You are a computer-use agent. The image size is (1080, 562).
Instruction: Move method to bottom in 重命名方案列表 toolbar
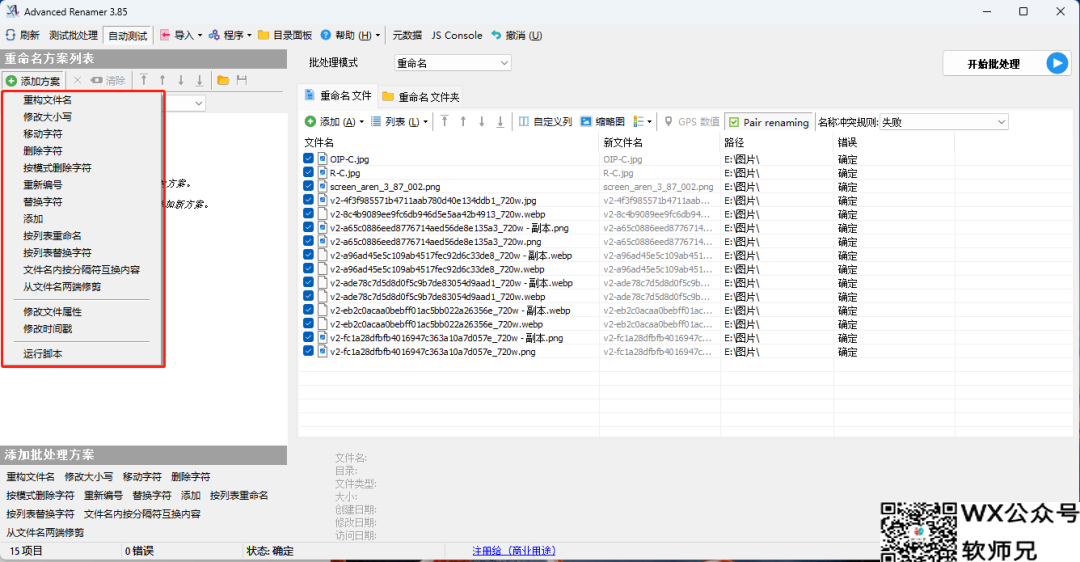(200, 80)
